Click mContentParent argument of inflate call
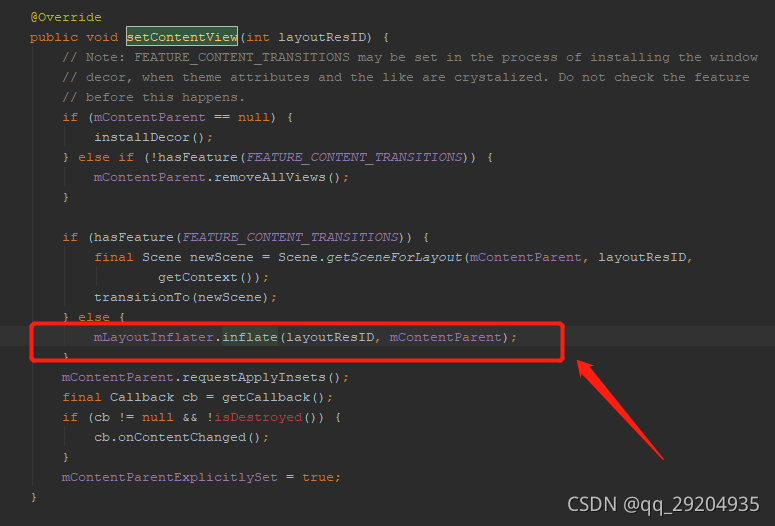The width and height of the screenshot is (775, 526). [x=445, y=337]
